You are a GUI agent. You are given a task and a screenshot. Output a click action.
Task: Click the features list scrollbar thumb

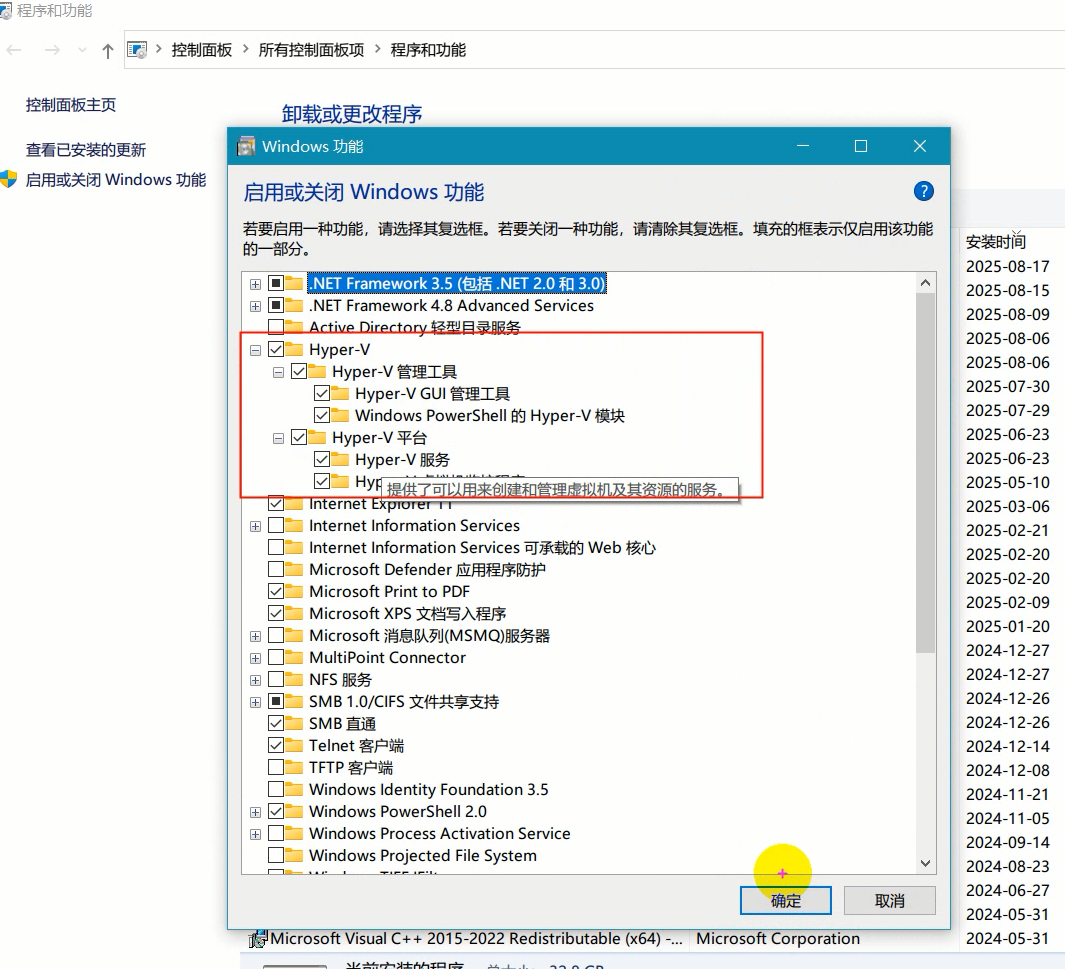[925, 473]
